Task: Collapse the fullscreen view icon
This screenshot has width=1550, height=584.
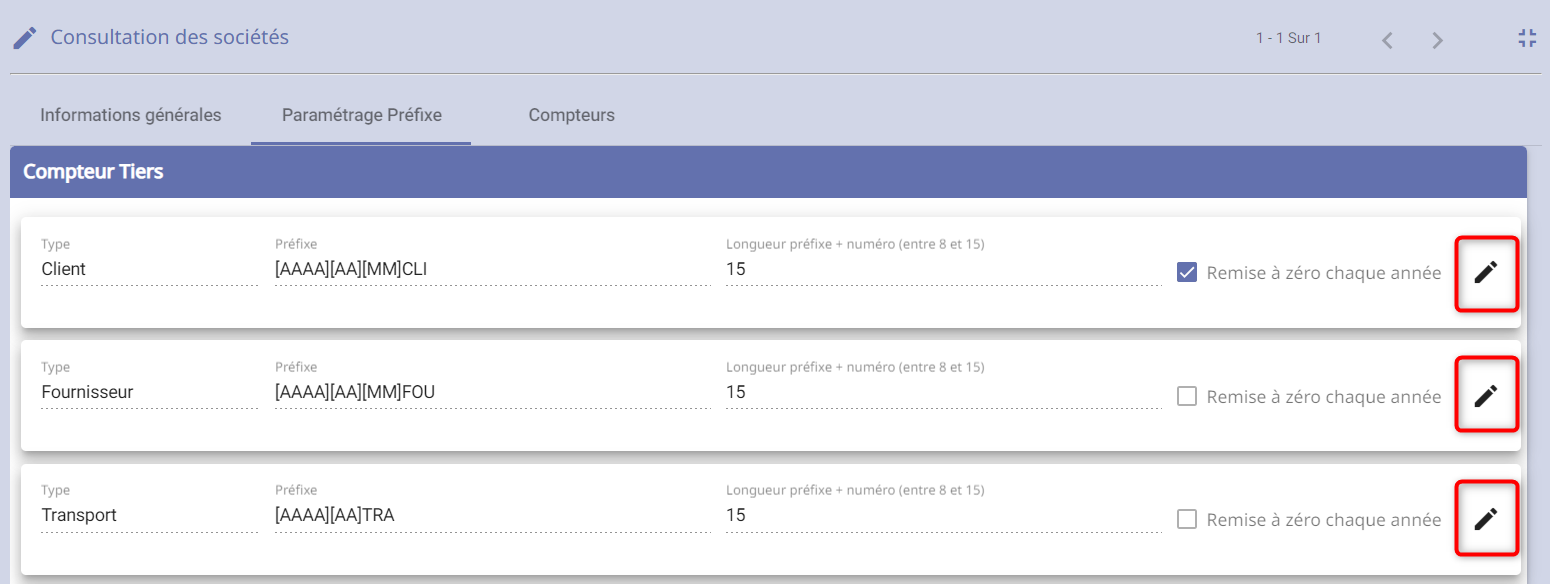Action: point(1527,39)
